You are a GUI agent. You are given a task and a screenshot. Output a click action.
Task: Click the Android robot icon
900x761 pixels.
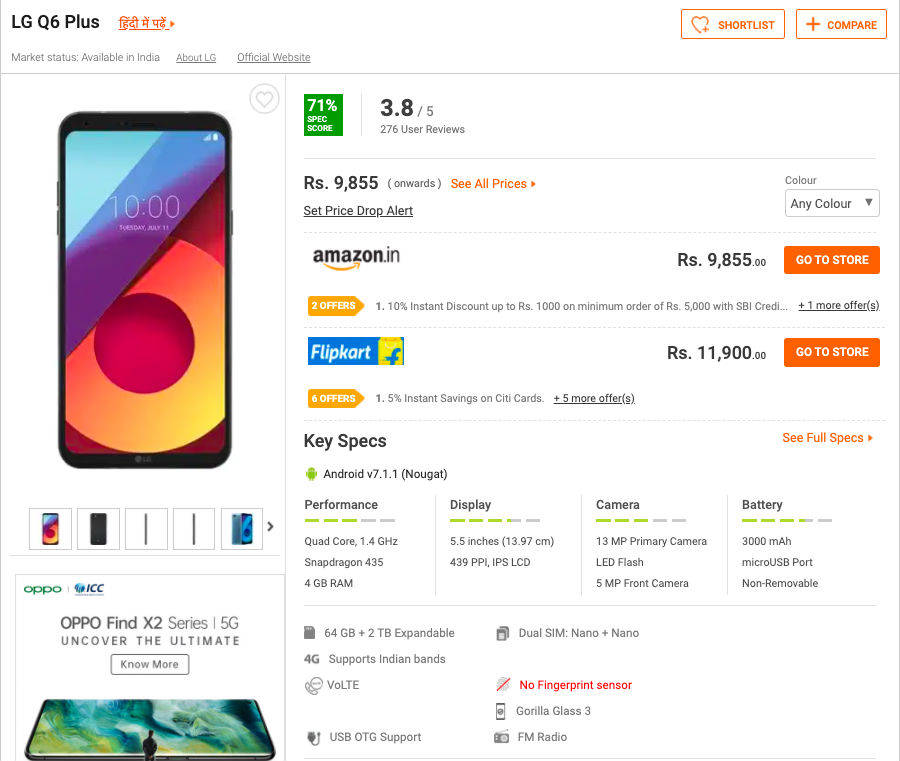coord(311,474)
